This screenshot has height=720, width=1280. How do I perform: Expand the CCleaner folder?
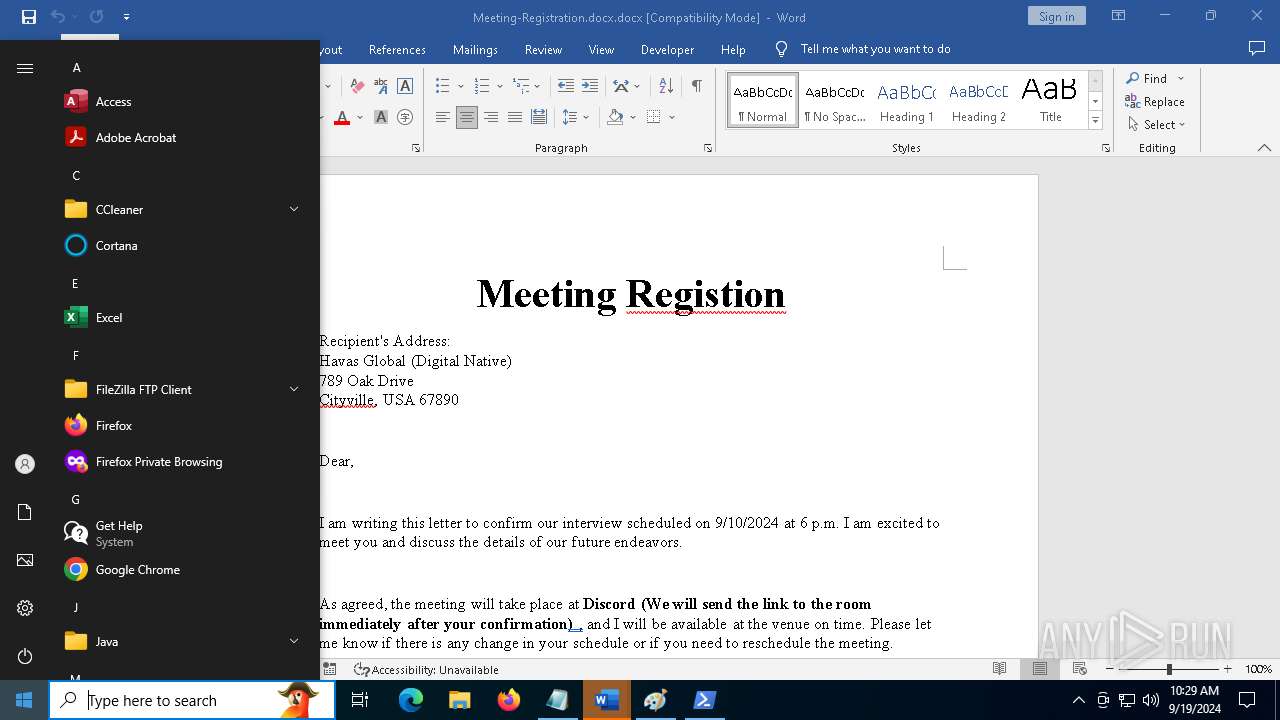294,209
